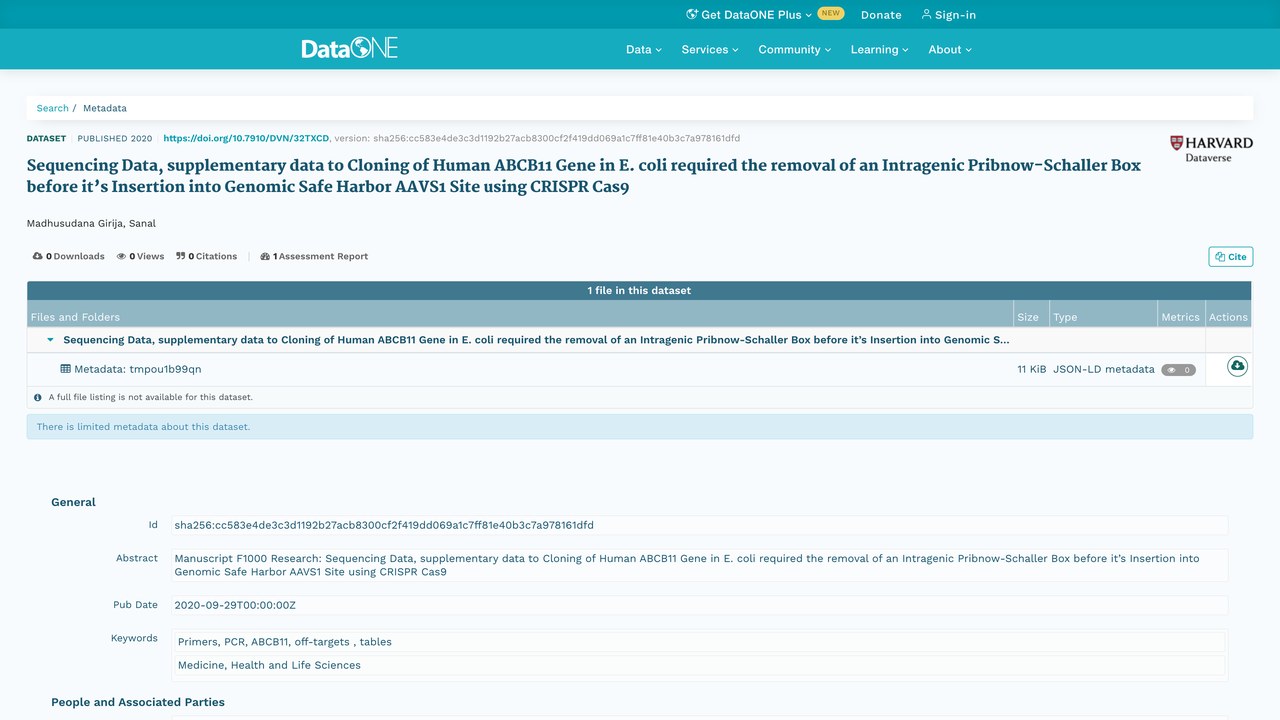1280x720 pixels.
Task: Go to Search breadcrumb
Action: pos(53,108)
